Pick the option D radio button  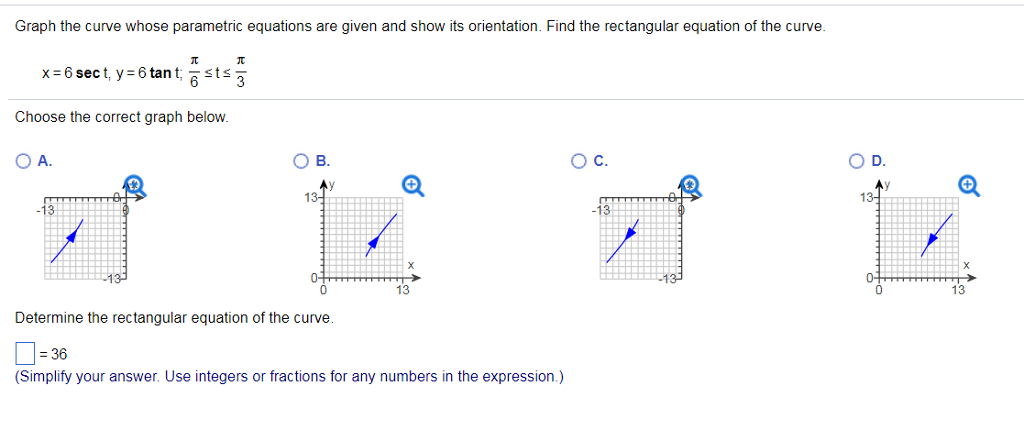tap(858, 161)
